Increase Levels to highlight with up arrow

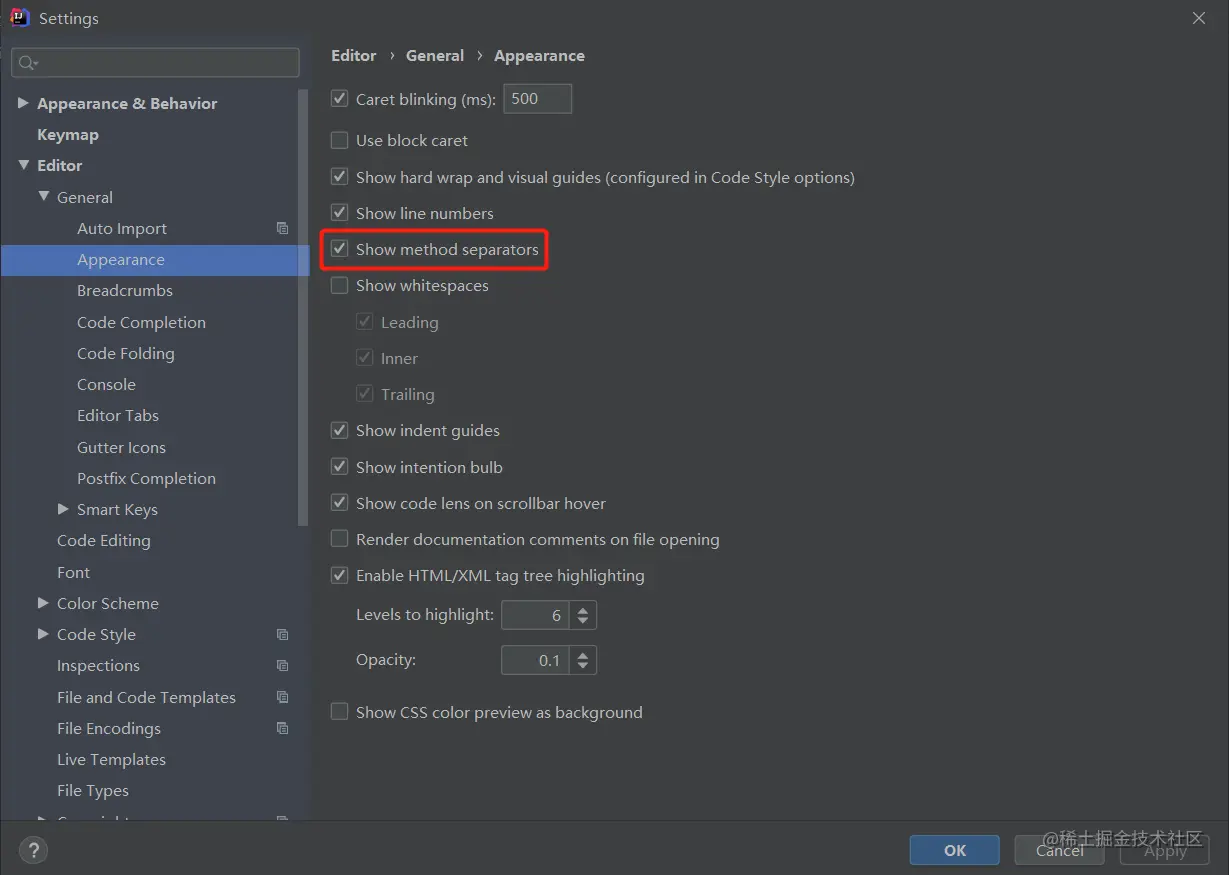point(583,608)
